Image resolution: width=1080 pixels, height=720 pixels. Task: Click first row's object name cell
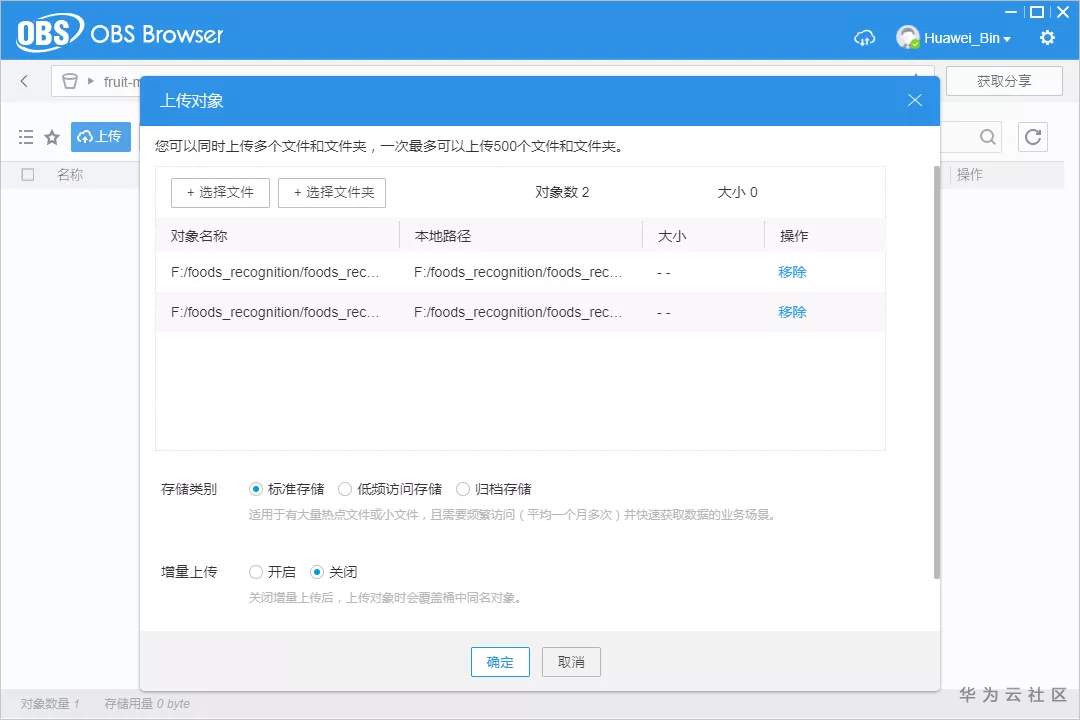pyautogui.click(x=276, y=272)
